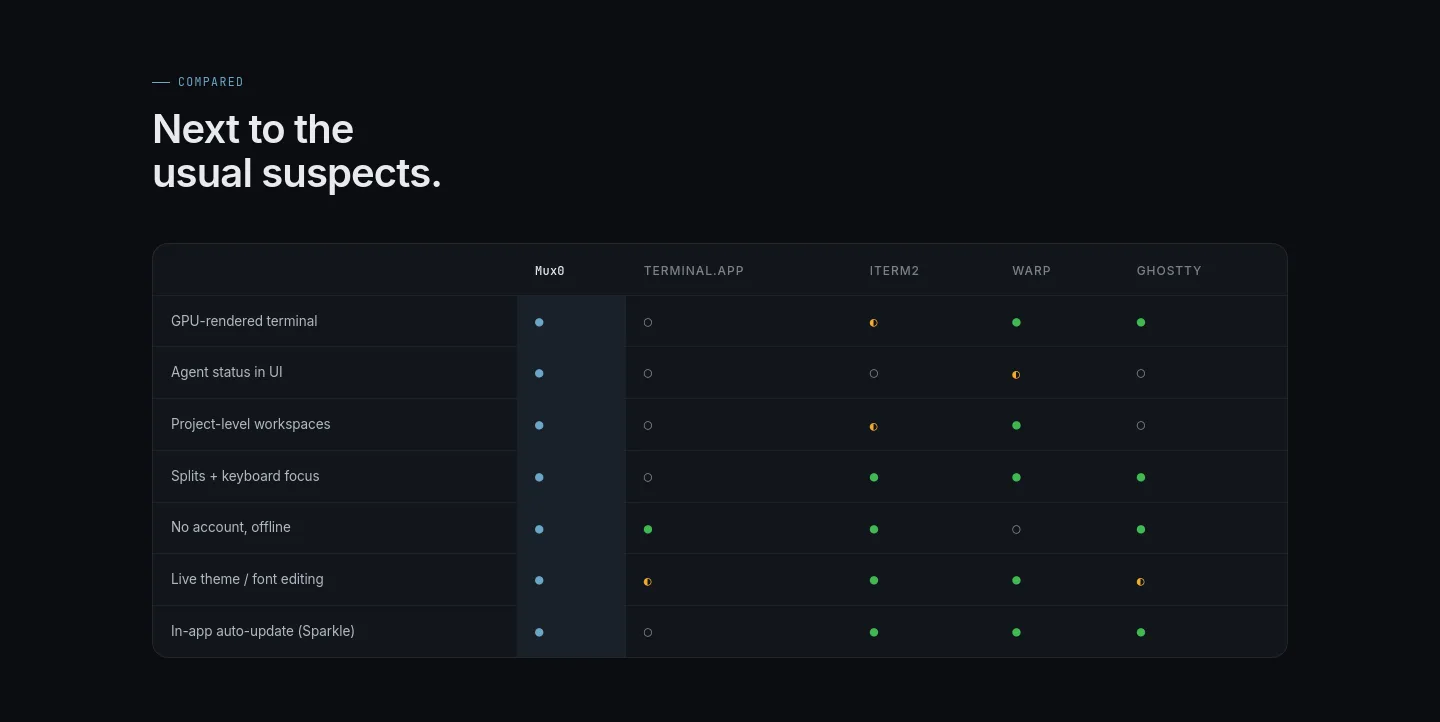The width and height of the screenshot is (1440, 722).
Task: Click the 'Splits + keyboard focus' row label
Action: tap(245, 476)
